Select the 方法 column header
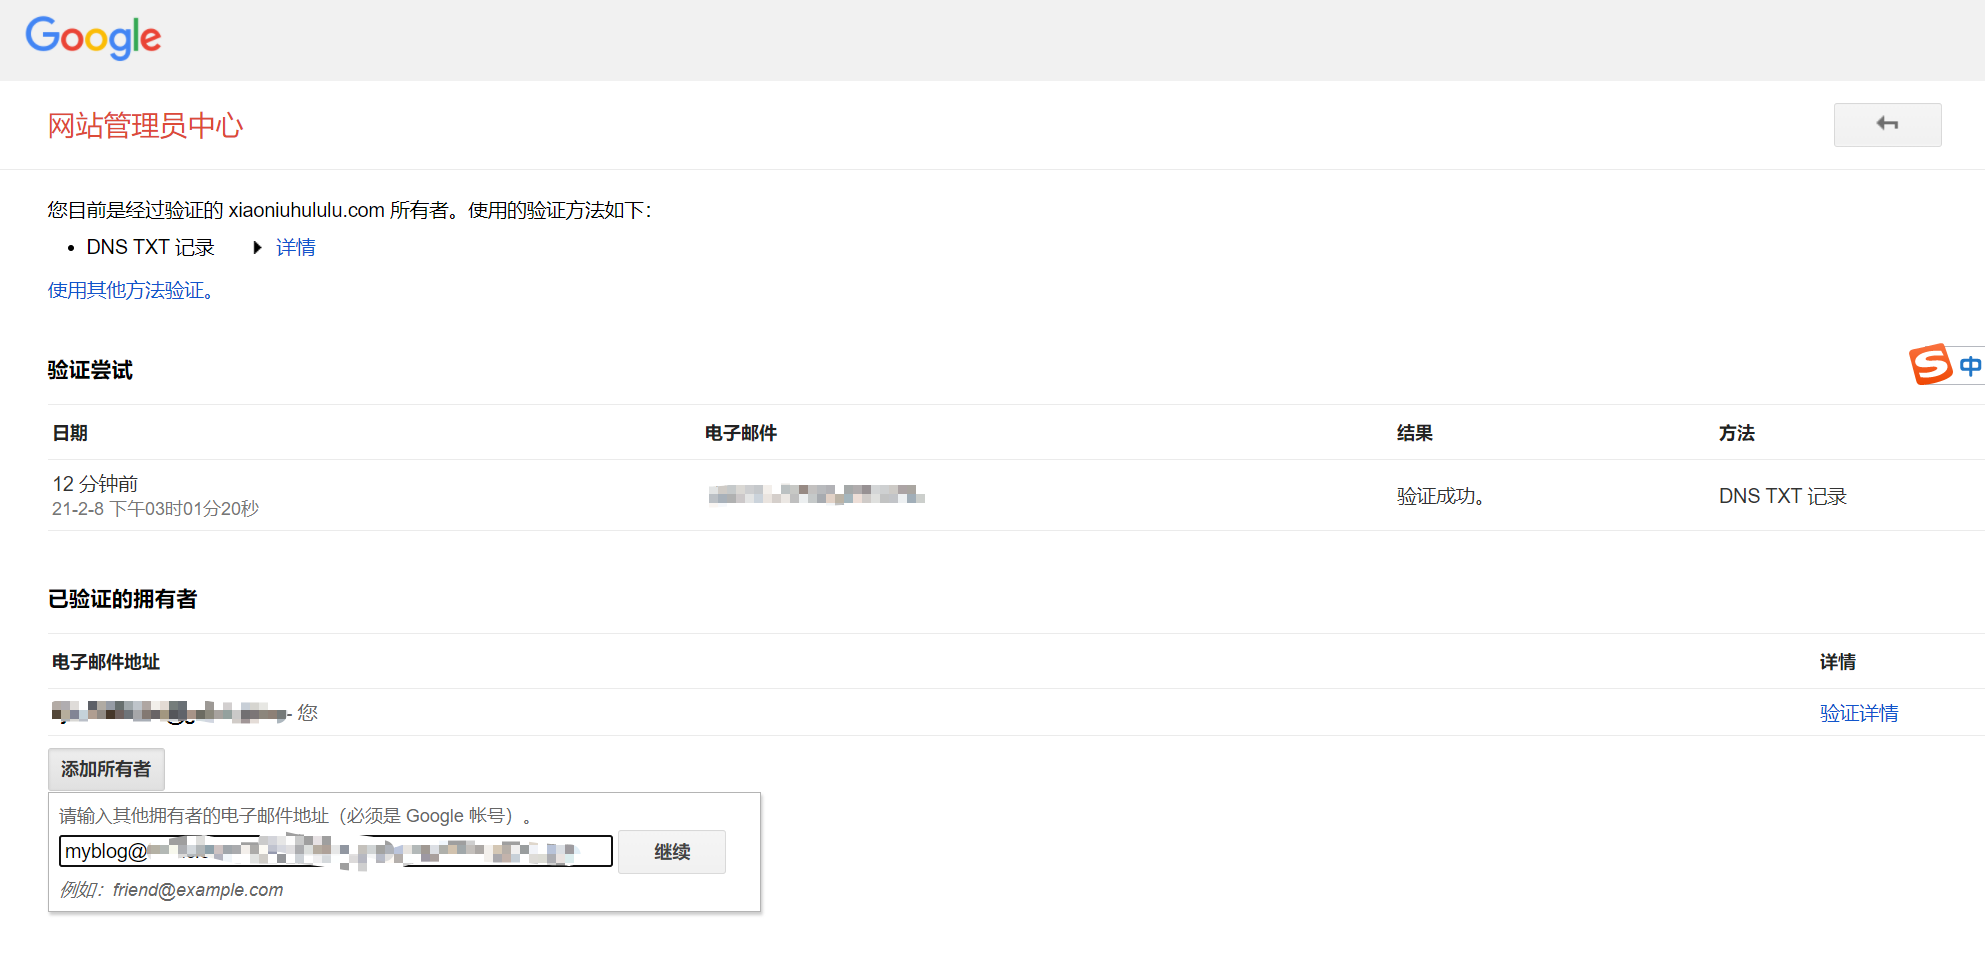Screen dimensions: 1985x979 pos(1737,433)
